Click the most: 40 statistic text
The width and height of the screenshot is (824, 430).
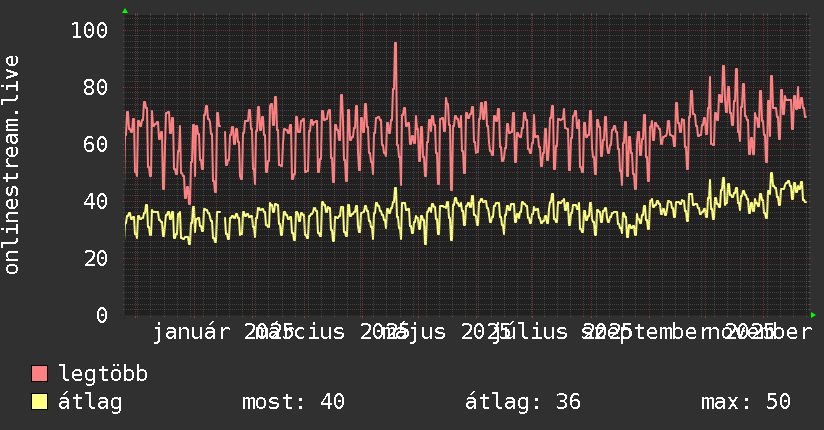(x=293, y=402)
